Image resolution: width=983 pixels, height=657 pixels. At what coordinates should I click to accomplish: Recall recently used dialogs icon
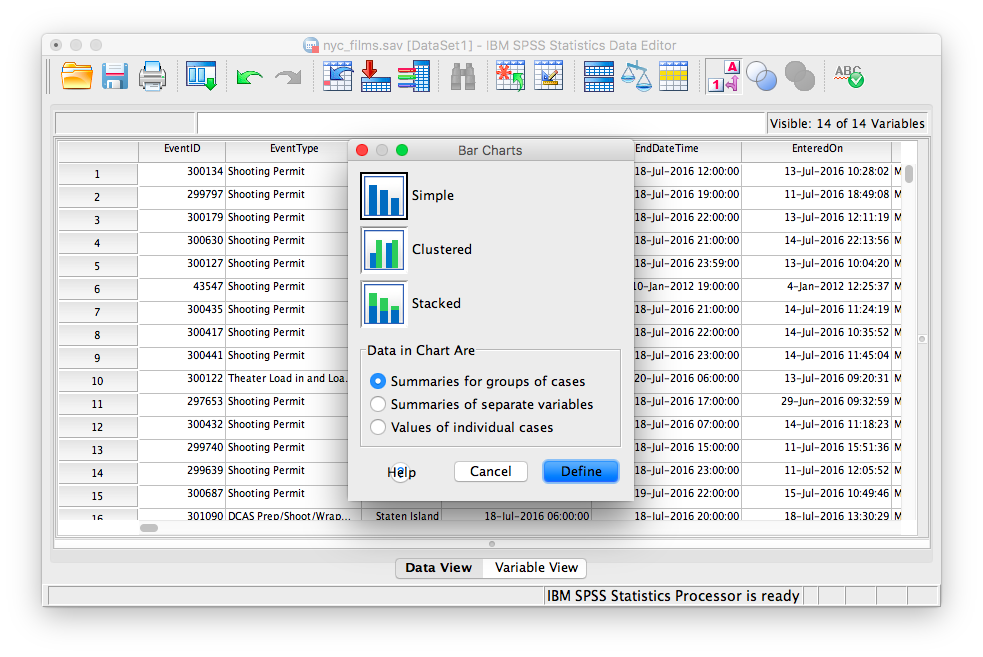(201, 76)
